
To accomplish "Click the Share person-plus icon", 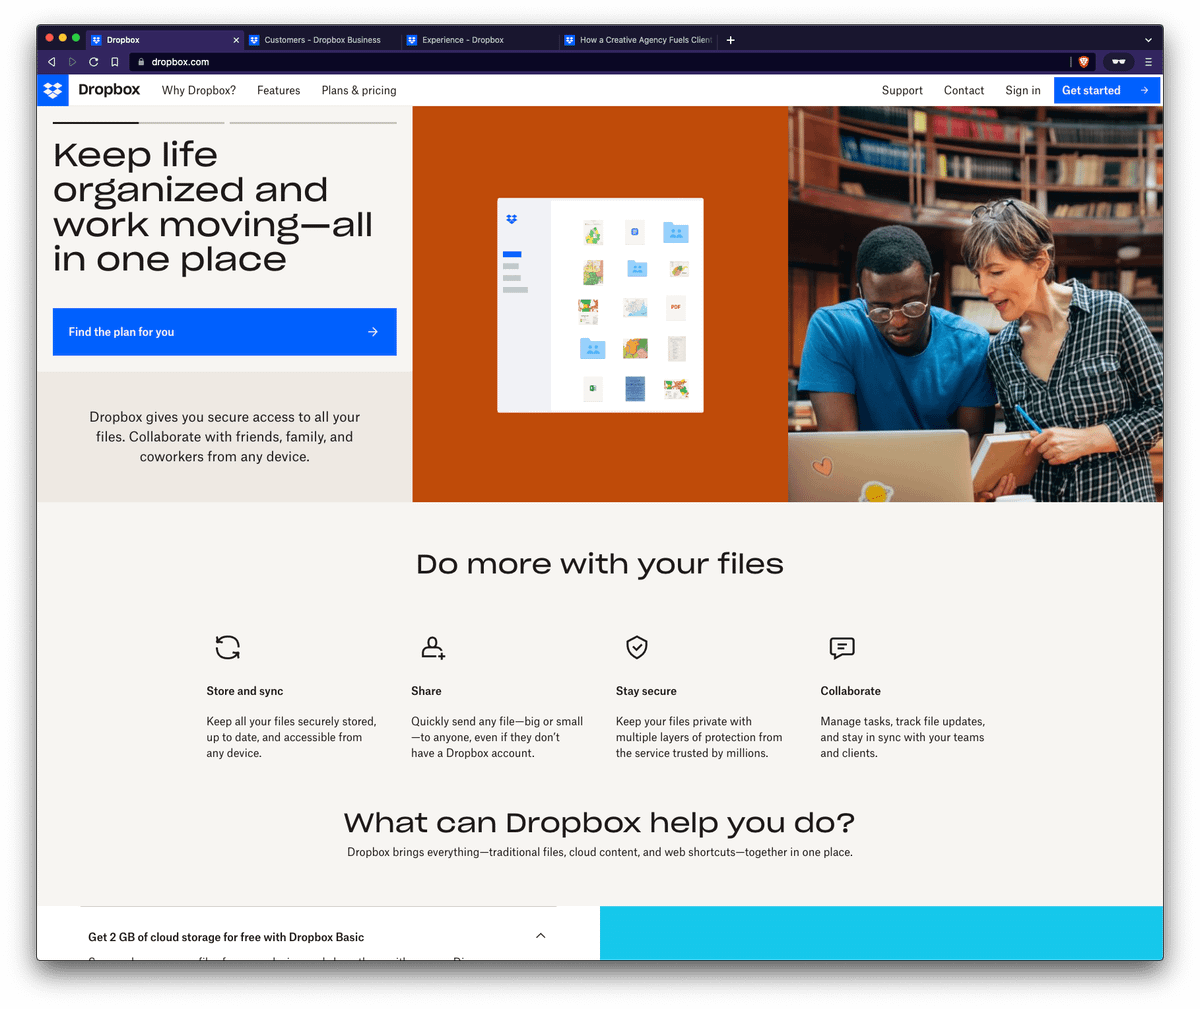I will click(433, 647).
